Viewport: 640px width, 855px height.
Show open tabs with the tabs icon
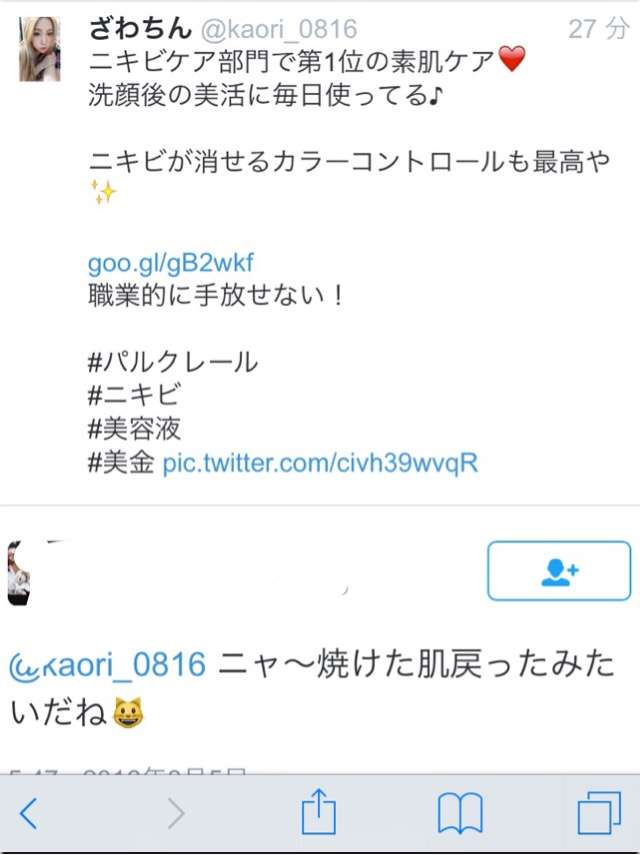[x=599, y=812]
